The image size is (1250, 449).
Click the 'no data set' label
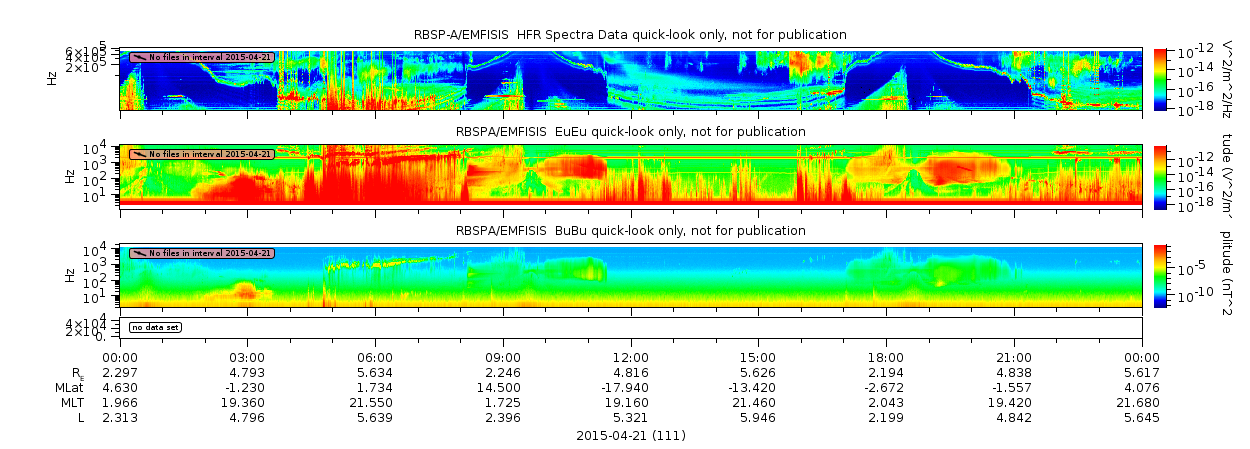click(x=154, y=327)
